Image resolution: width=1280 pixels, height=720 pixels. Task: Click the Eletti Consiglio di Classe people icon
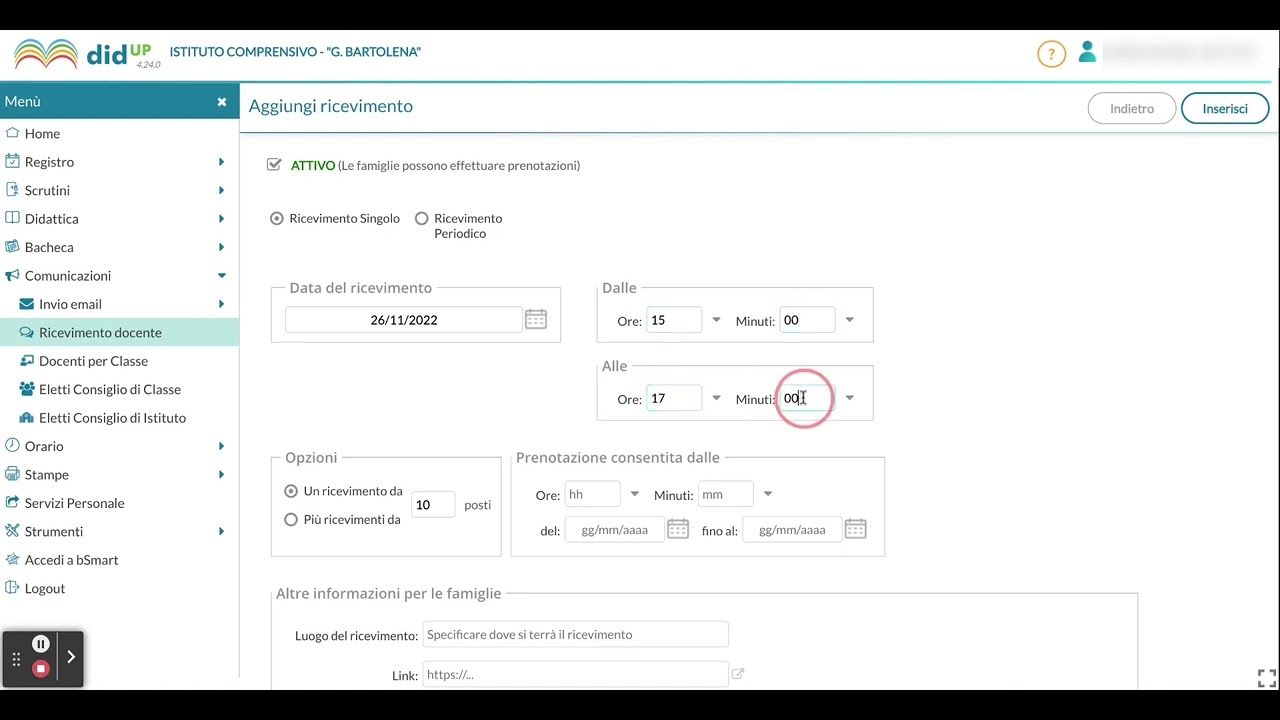coord(27,389)
